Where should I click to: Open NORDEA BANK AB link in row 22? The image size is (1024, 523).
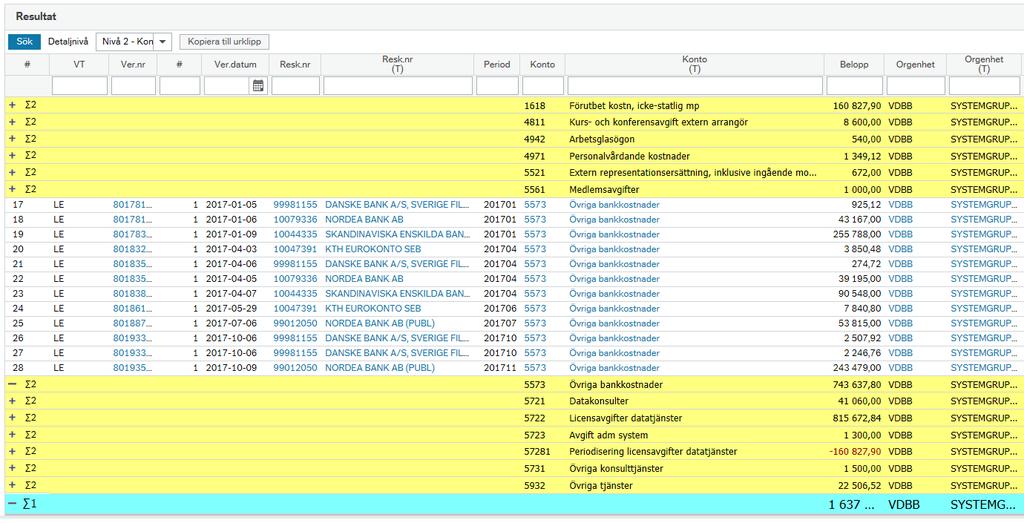pos(364,279)
